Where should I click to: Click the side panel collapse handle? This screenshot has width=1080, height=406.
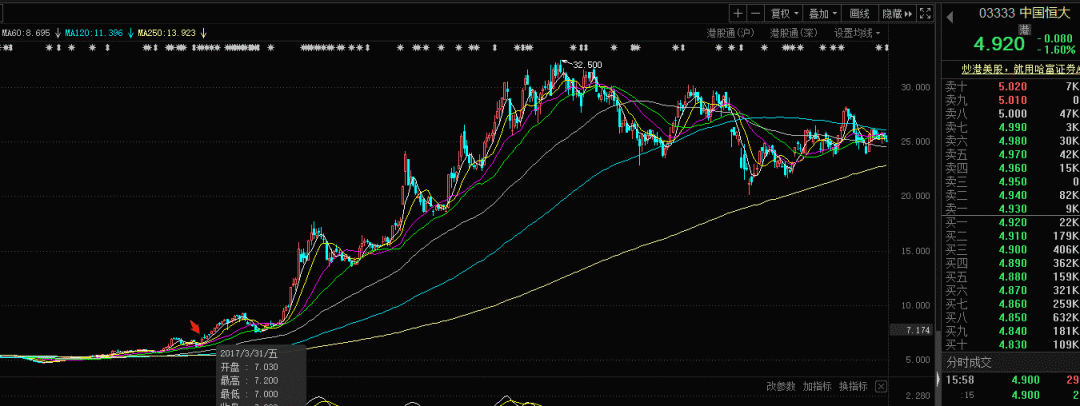click(937, 378)
